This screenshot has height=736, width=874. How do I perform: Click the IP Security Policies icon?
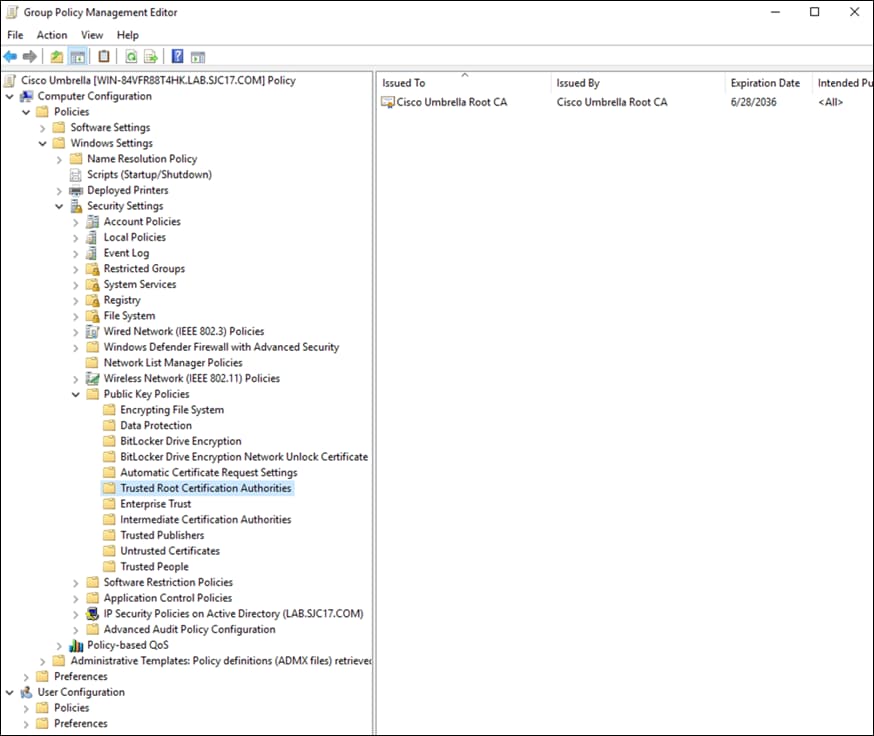[x=93, y=614]
